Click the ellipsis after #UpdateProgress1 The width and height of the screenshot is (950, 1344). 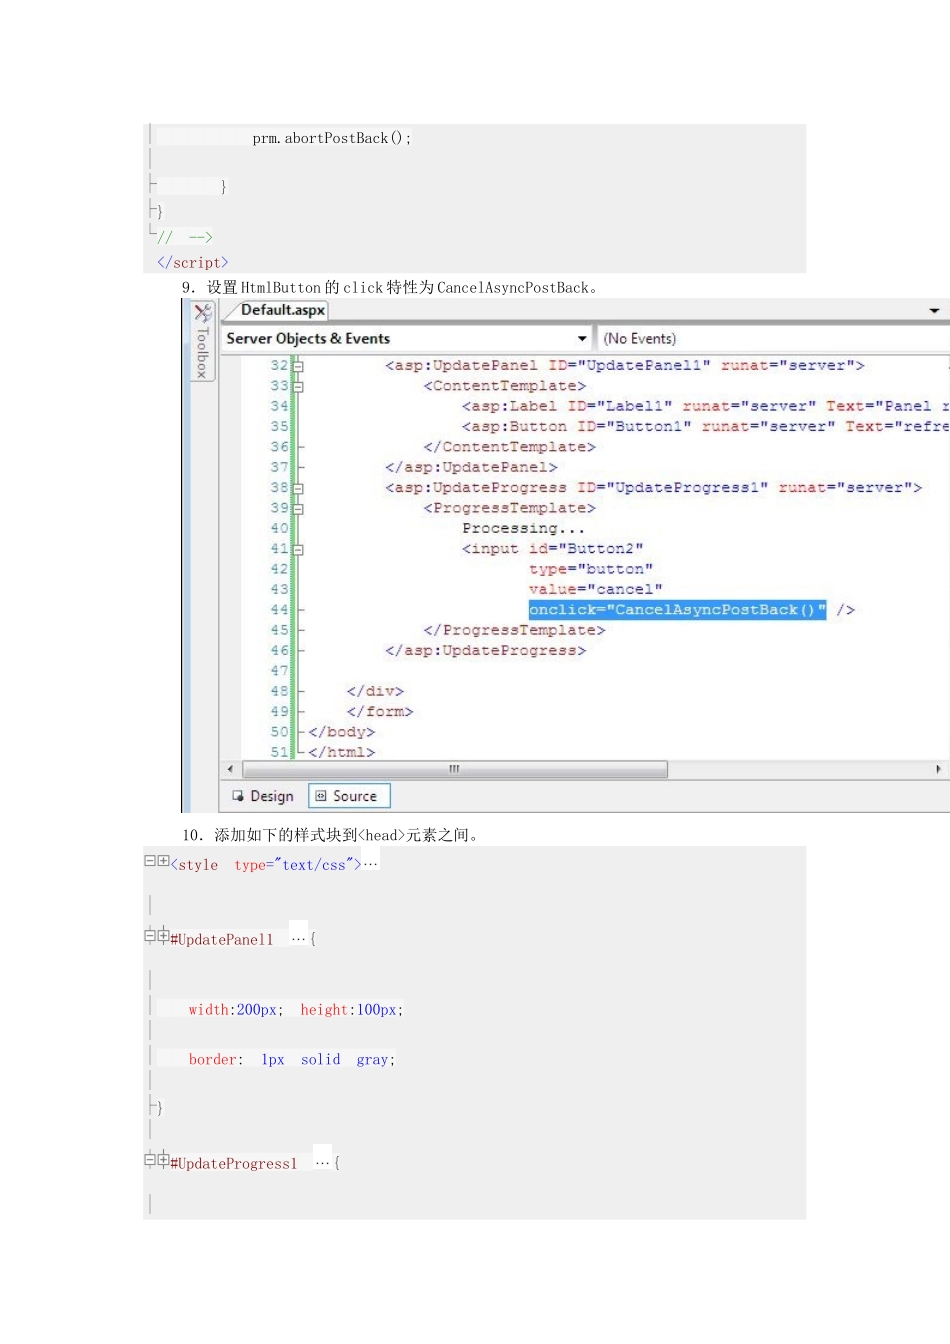pos(322,1161)
